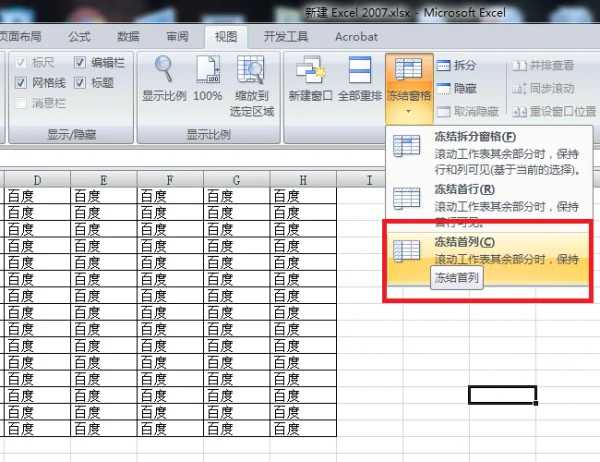This screenshot has height=462, width=600.
Task: Open the Developer tab (开发工具)
Action: click(x=286, y=37)
